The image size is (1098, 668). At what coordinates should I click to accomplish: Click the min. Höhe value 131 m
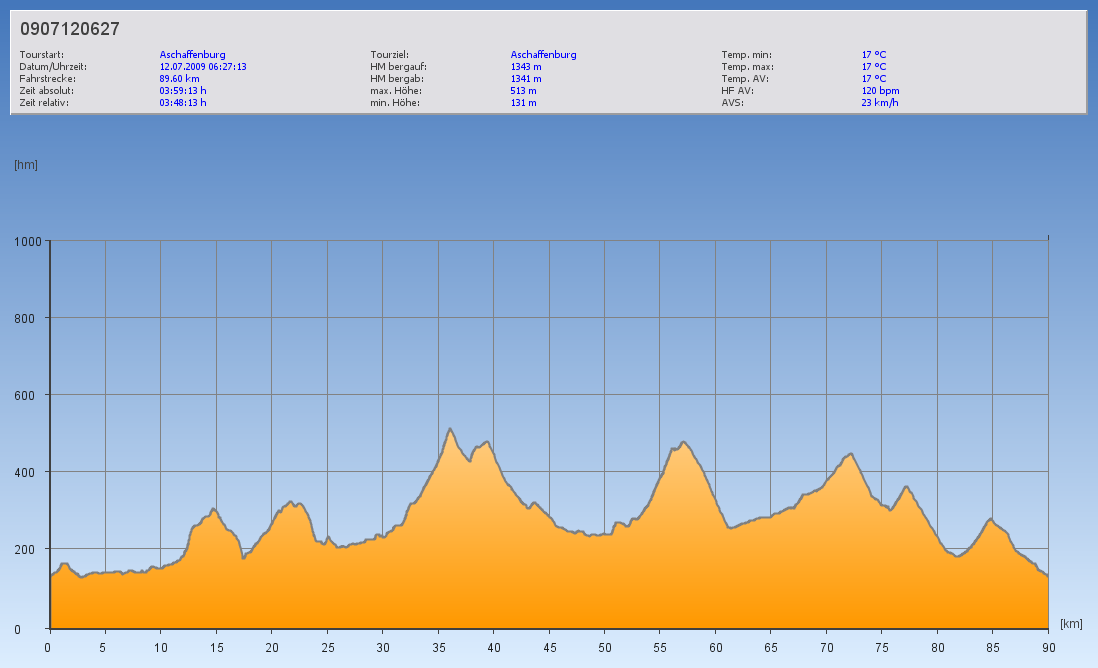point(523,102)
